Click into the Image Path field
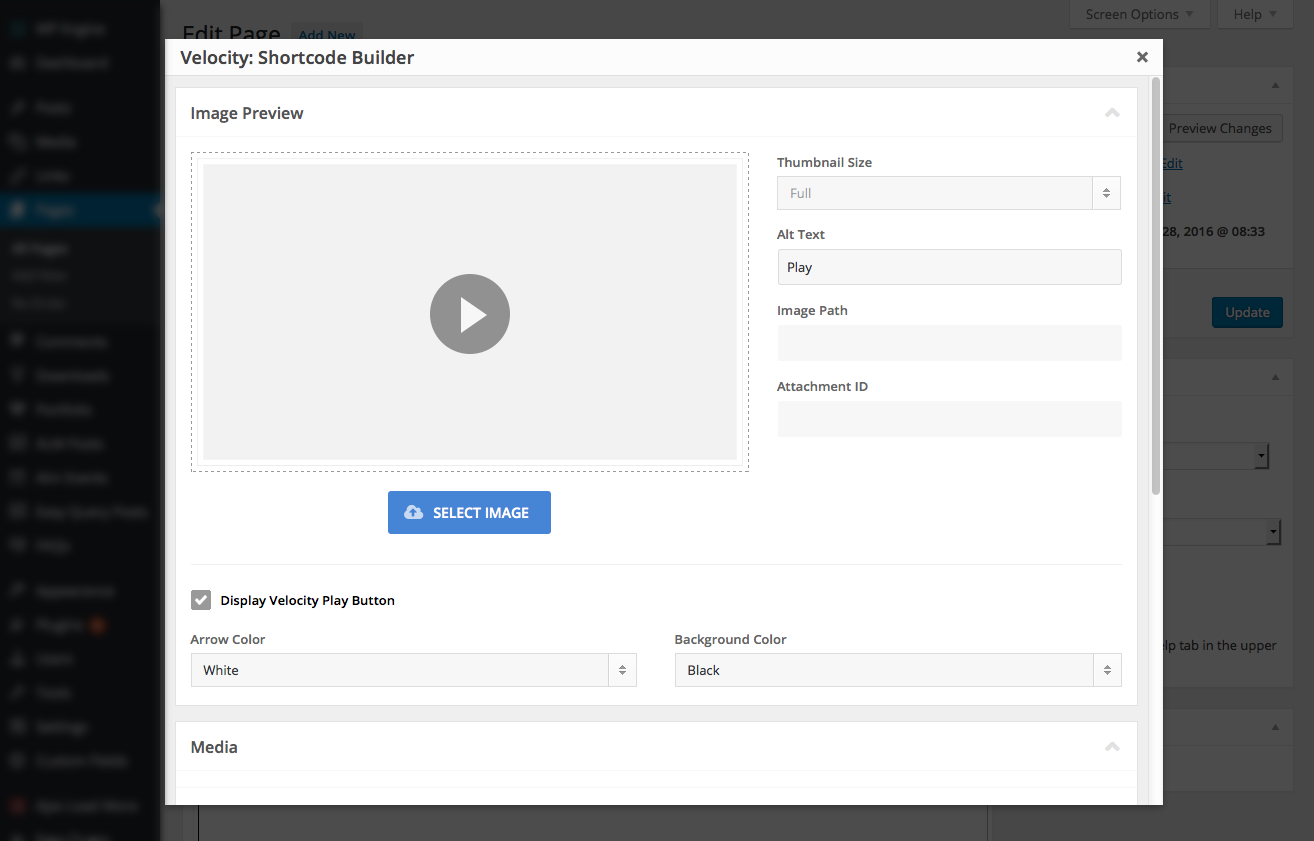Image resolution: width=1314 pixels, height=841 pixels. coord(949,343)
